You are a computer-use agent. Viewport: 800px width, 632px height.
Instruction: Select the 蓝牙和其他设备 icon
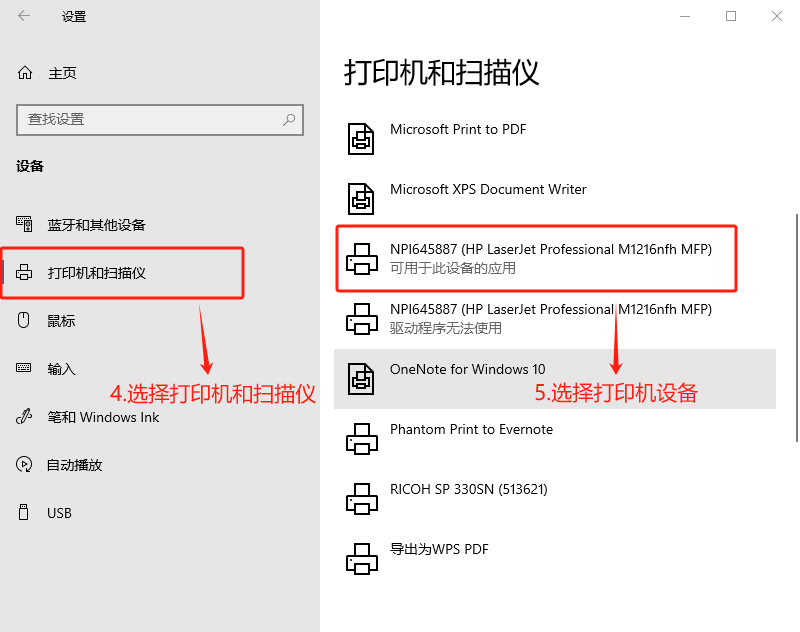24,224
